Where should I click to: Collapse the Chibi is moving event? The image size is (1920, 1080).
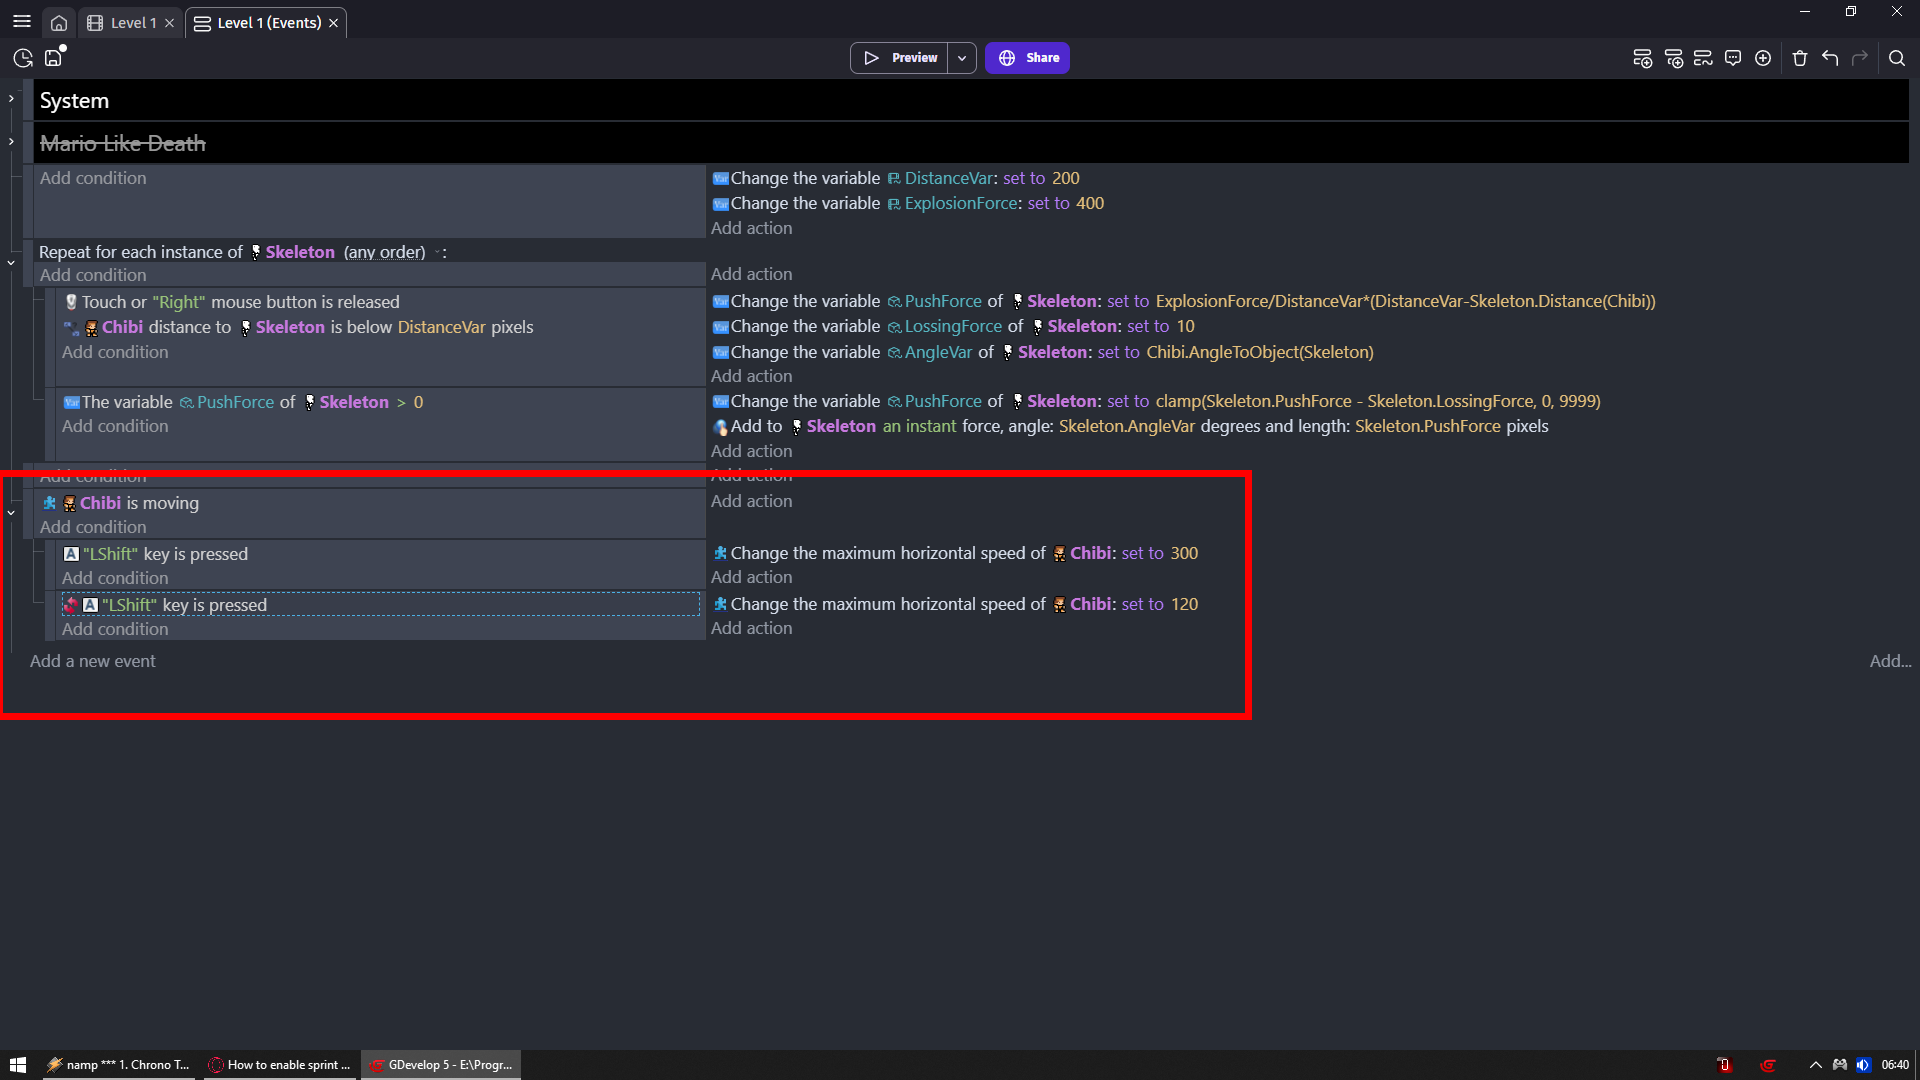tap(11, 513)
